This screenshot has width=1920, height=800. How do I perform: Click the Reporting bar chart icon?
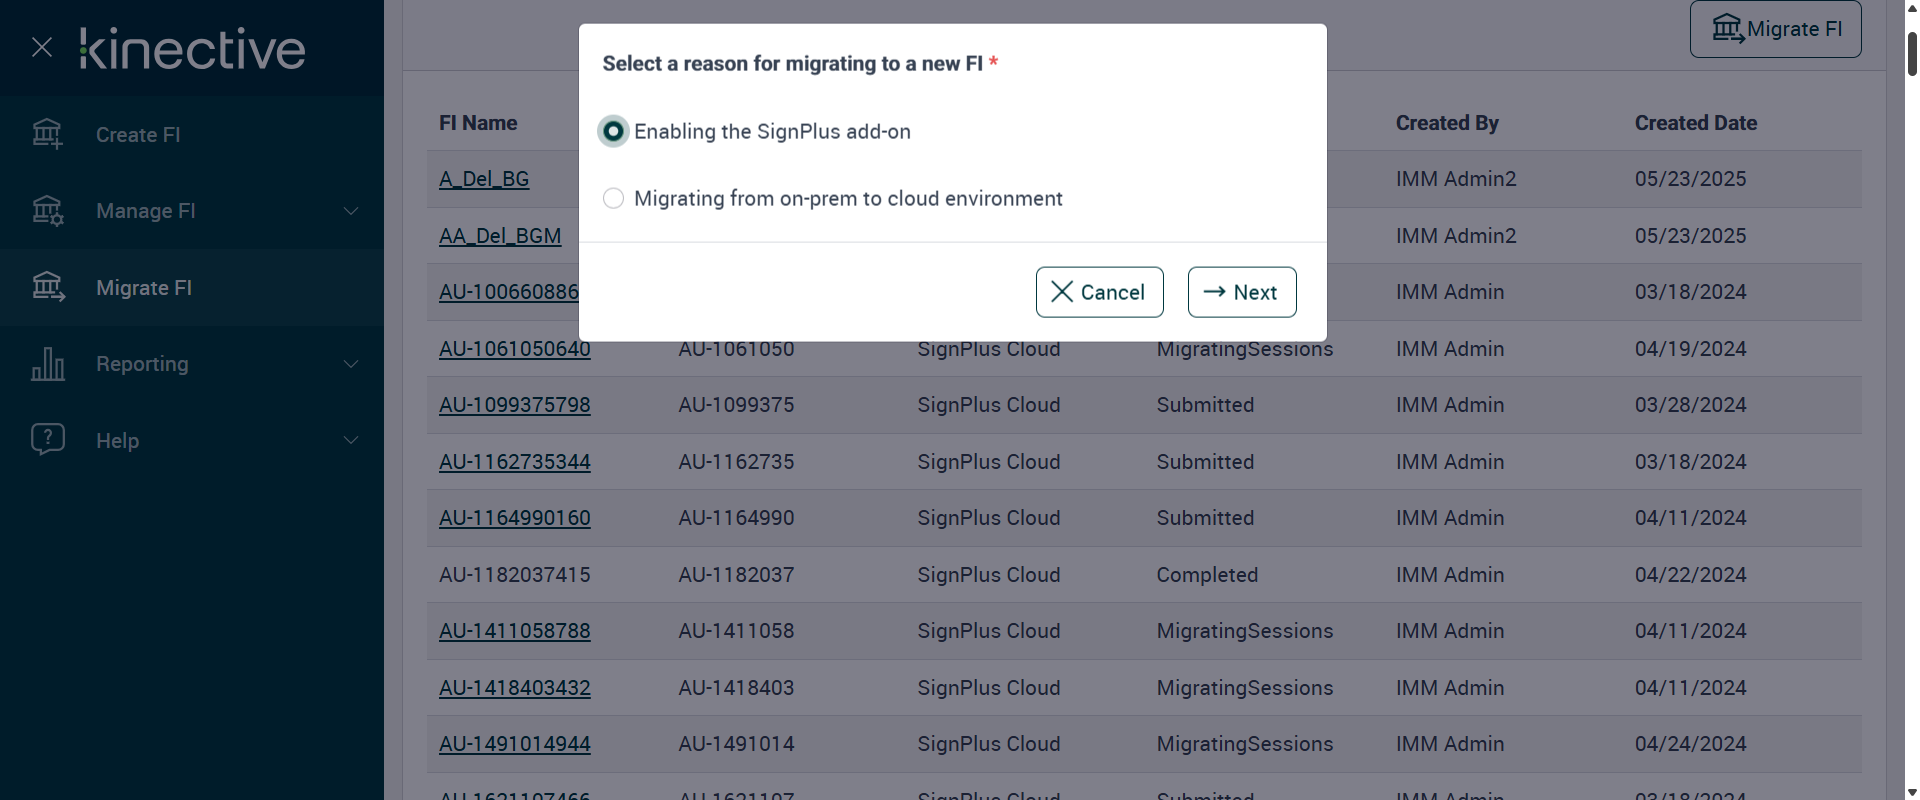(x=47, y=364)
